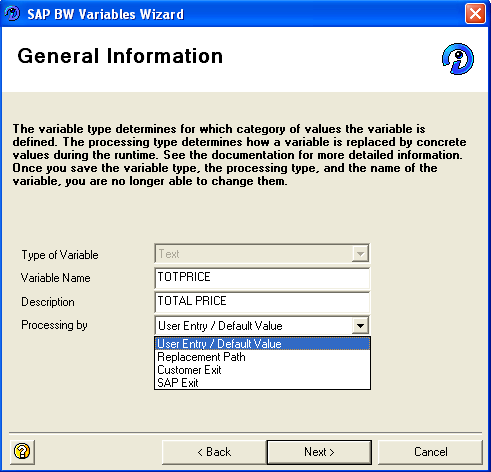Click the Description field containing TOTAL PRICE

tap(262, 302)
